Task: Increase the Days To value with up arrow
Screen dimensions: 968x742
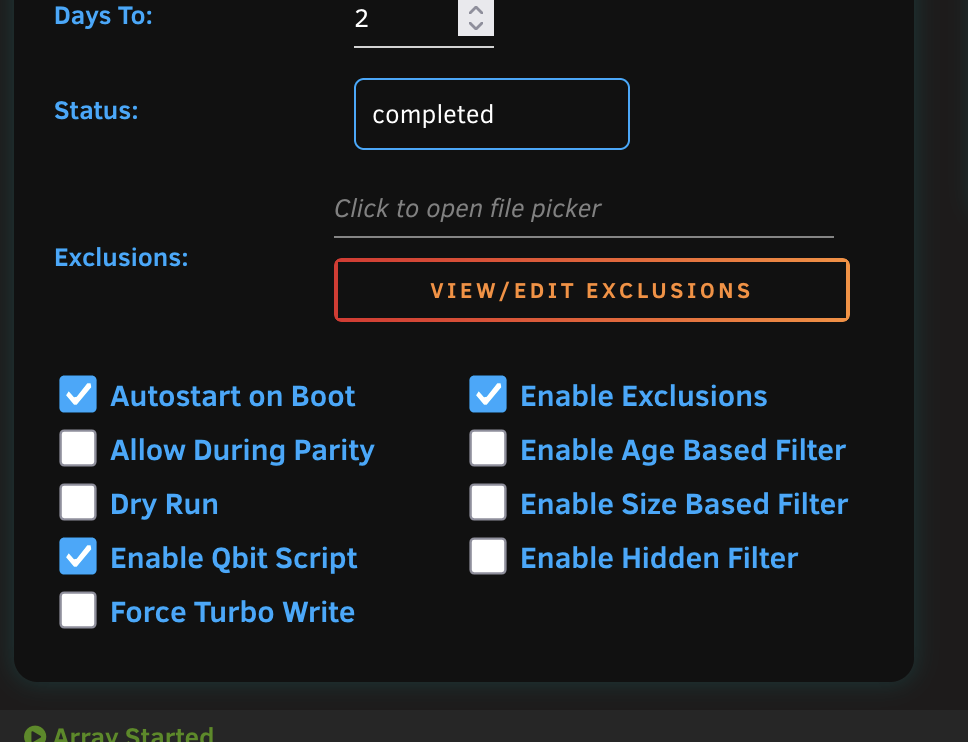Action: click(475, 10)
